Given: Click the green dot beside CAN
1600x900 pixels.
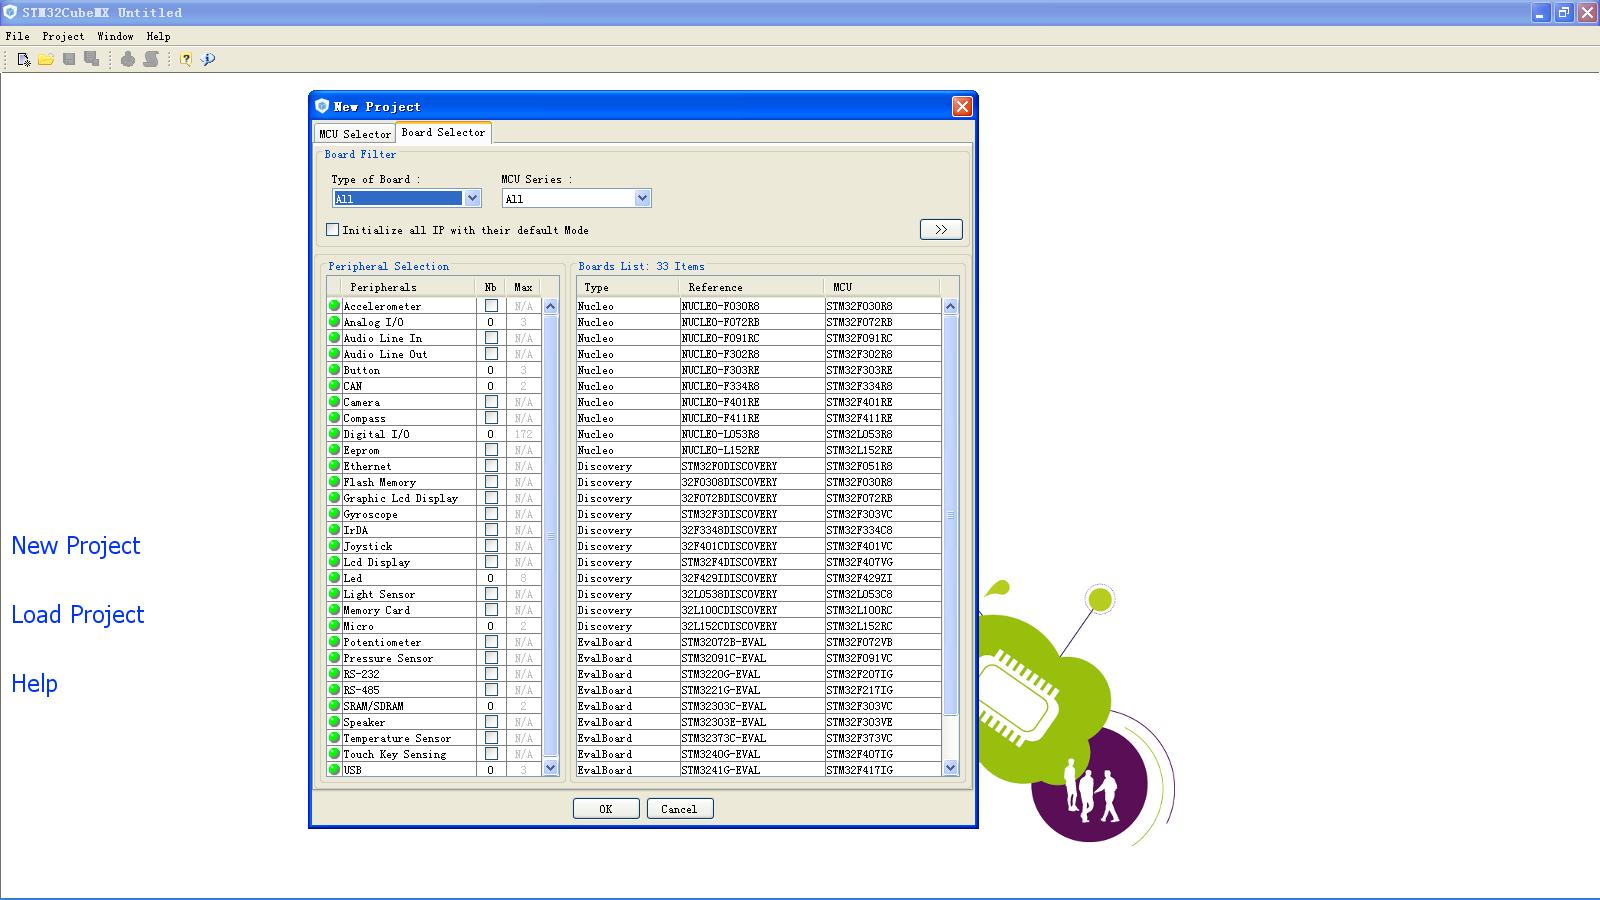Looking at the screenshot, I should [335, 386].
